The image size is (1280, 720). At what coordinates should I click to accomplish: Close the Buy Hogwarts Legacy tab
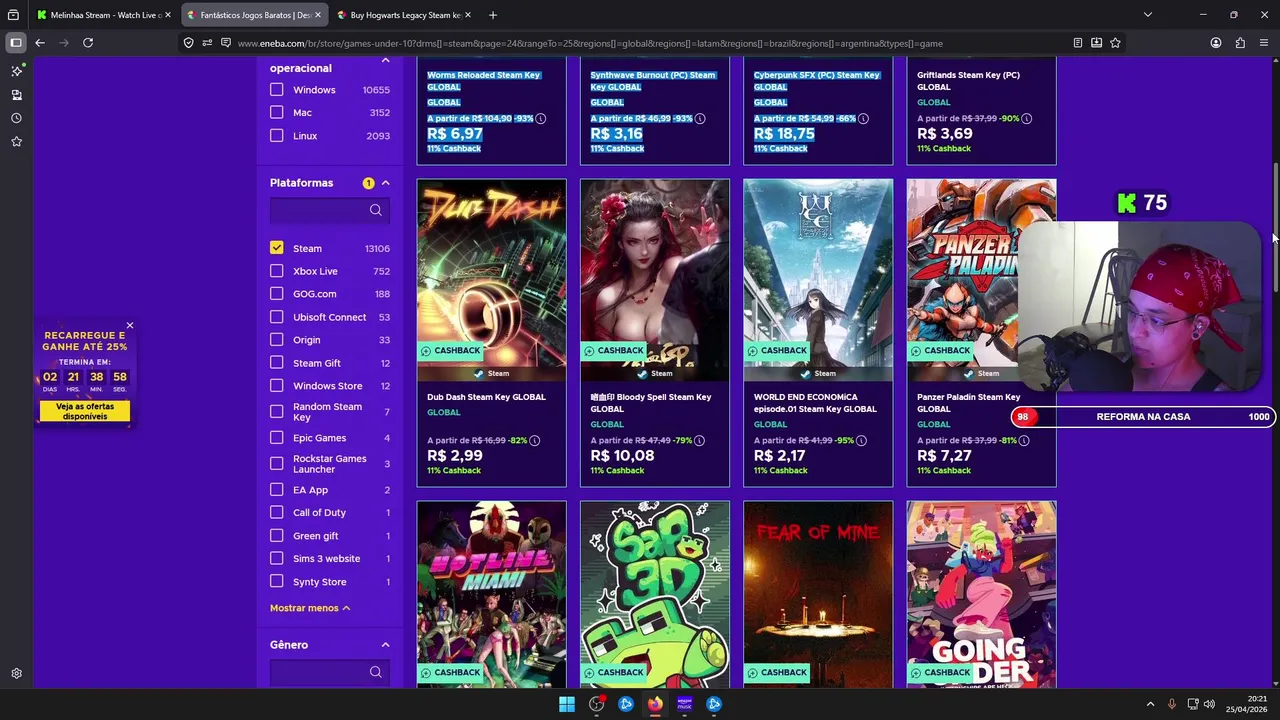coord(468,15)
